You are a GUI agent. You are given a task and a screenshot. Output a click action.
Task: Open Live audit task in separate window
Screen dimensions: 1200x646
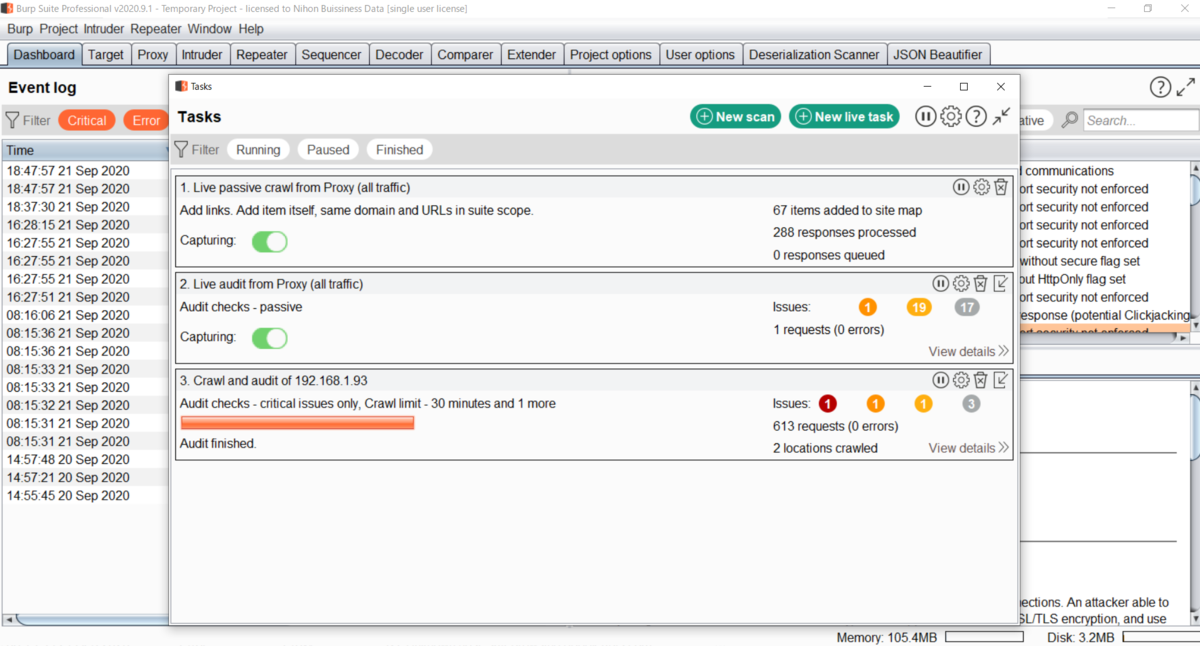coord(1001,284)
